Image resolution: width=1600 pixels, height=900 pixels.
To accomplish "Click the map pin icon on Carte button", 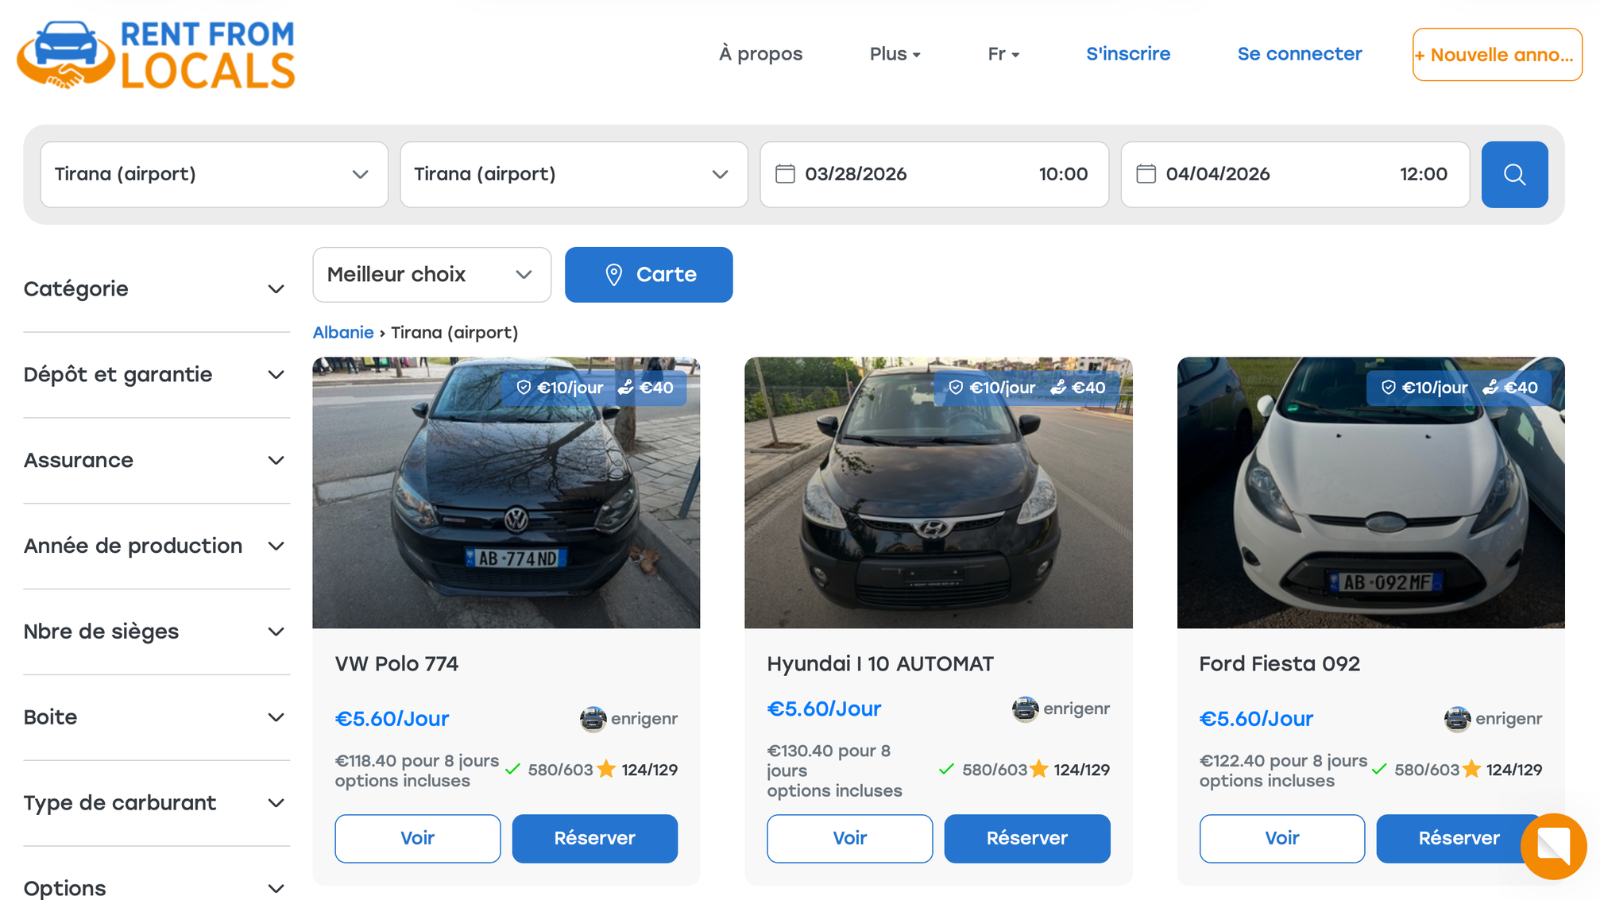I will [616, 274].
